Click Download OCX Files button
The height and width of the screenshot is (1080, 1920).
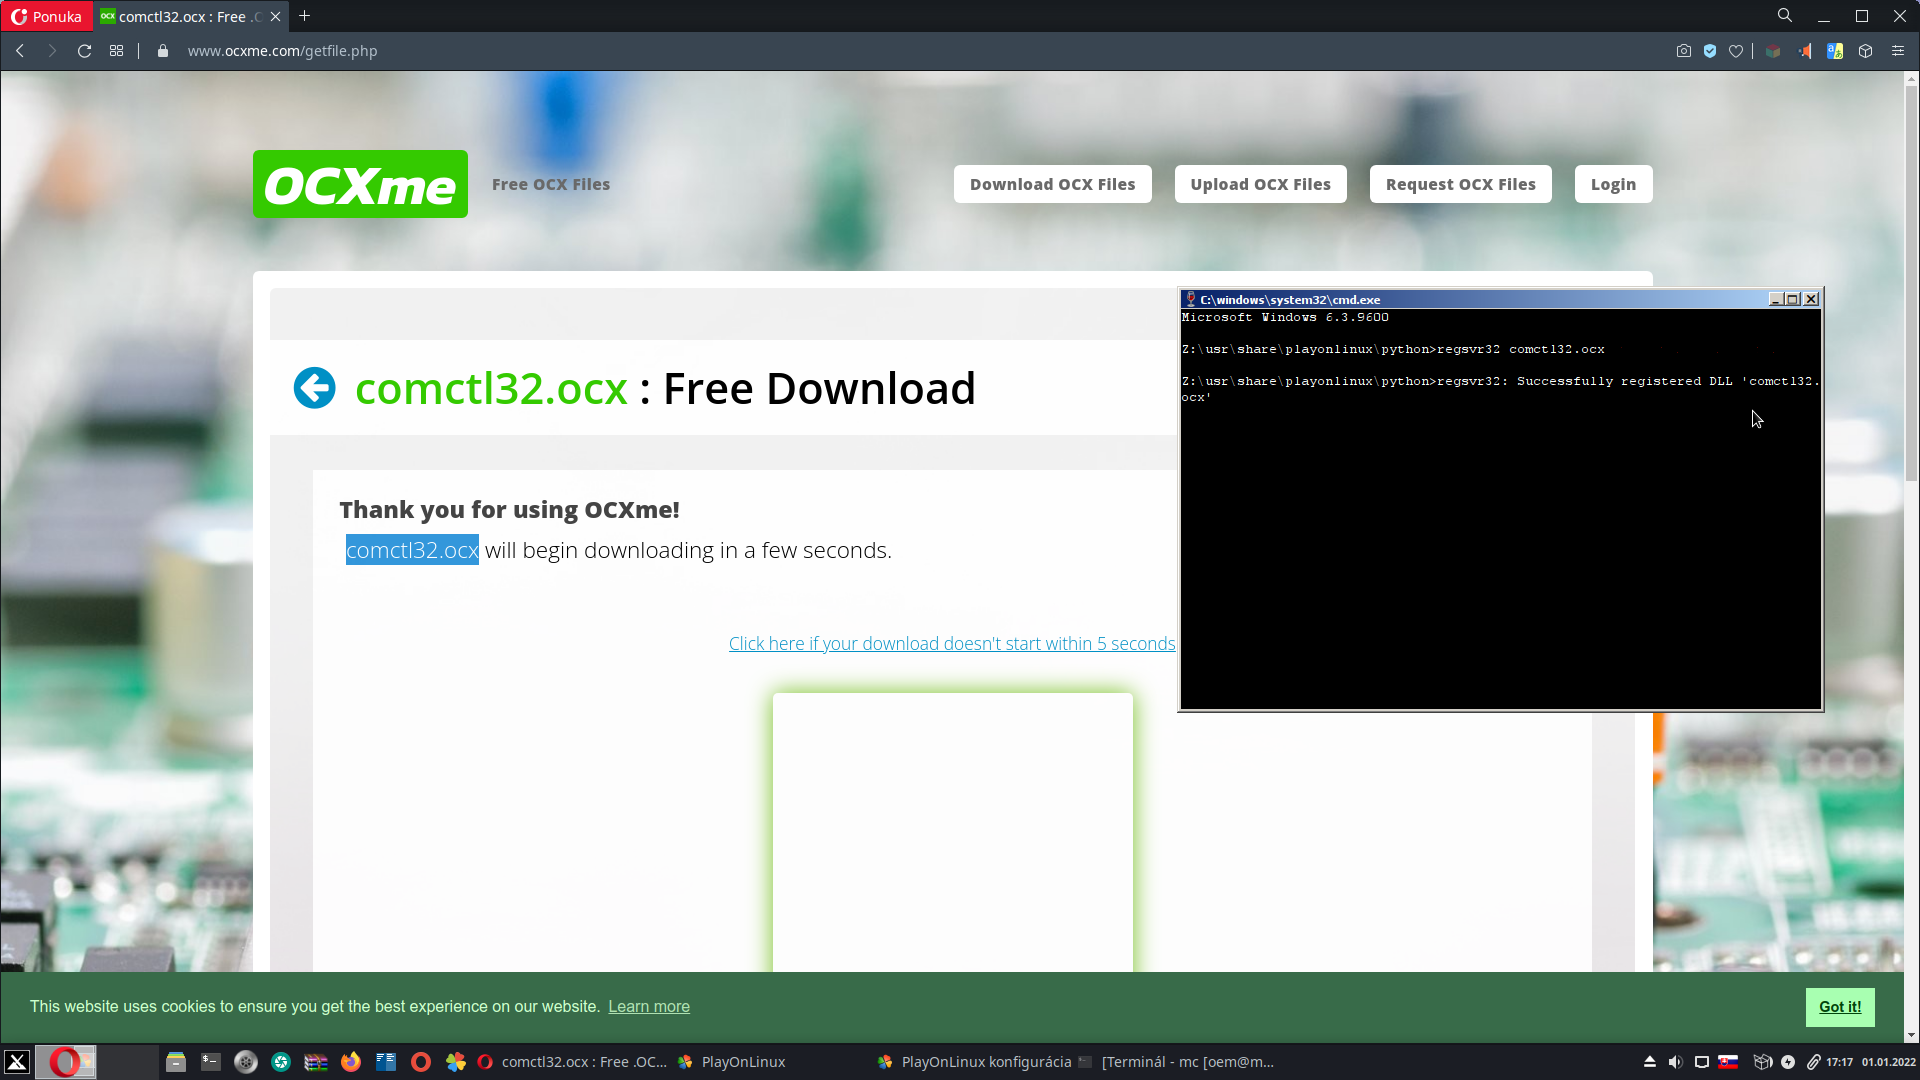(1052, 184)
